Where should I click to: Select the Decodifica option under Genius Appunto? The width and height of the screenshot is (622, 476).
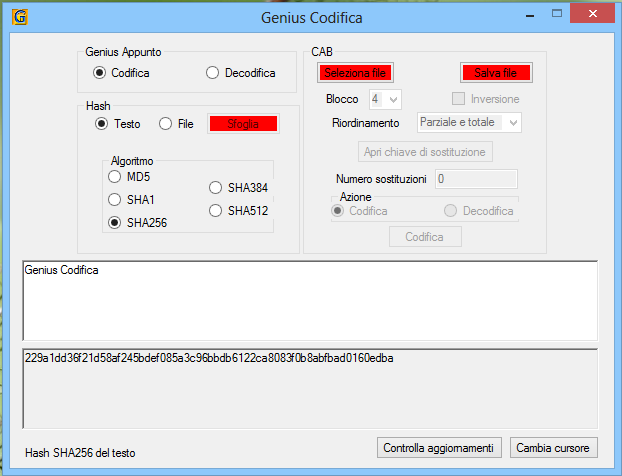pyautogui.click(x=213, y=73)
